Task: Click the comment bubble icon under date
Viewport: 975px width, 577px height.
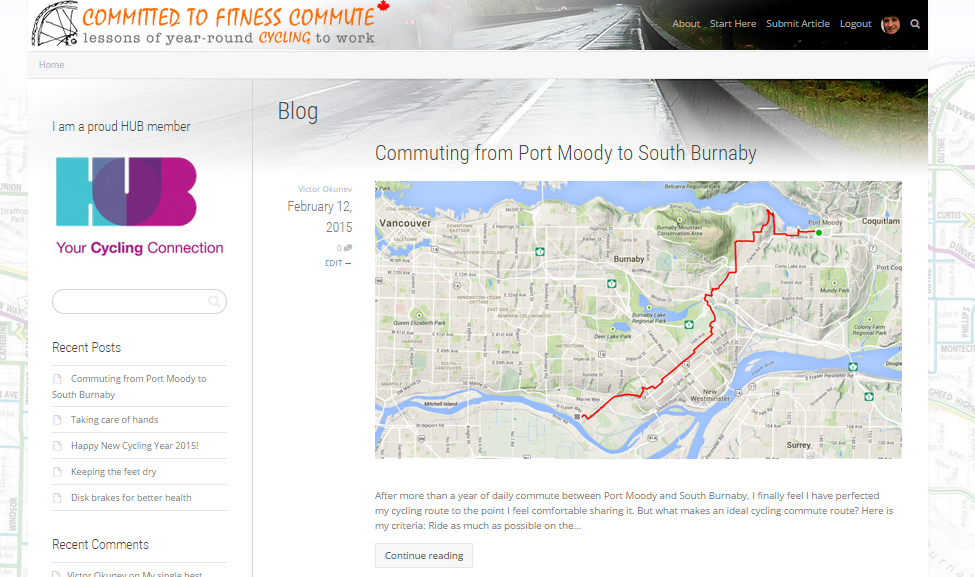Action: coord(348,247)
